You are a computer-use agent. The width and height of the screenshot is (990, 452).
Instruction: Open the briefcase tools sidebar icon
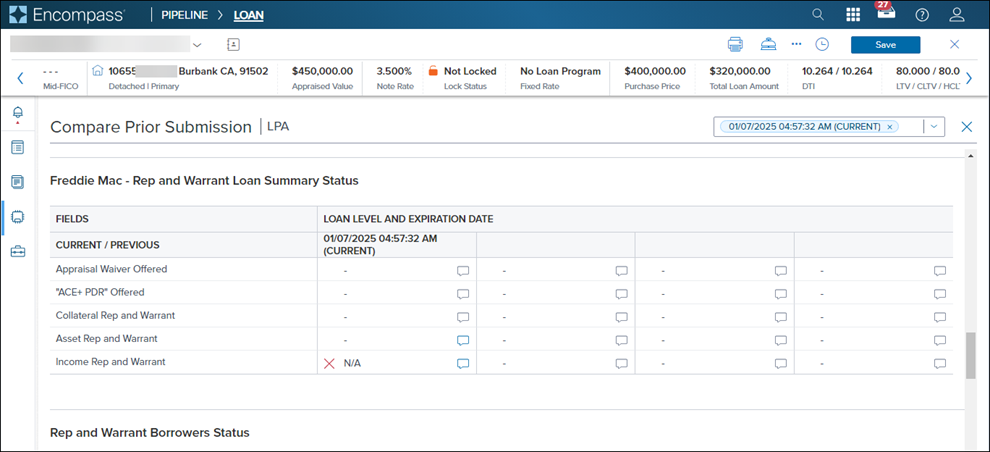click(18, 252)
